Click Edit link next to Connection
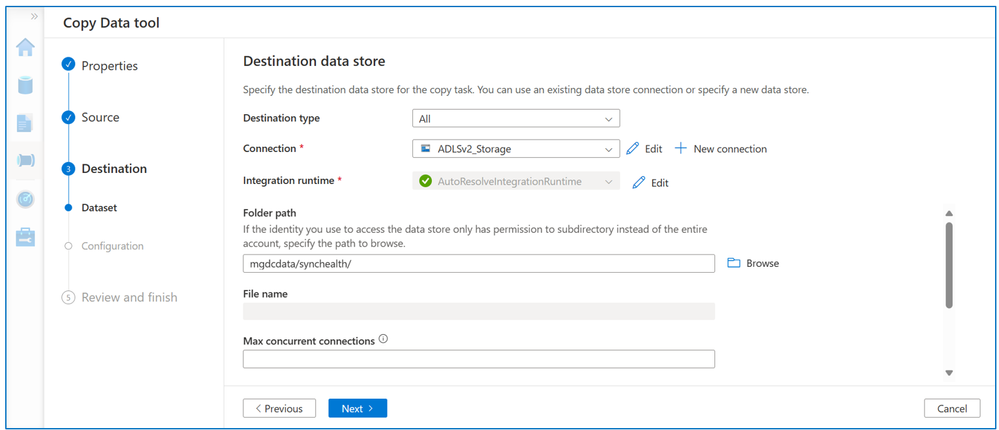This screenshot has height=430, width=999. point(654,148)
